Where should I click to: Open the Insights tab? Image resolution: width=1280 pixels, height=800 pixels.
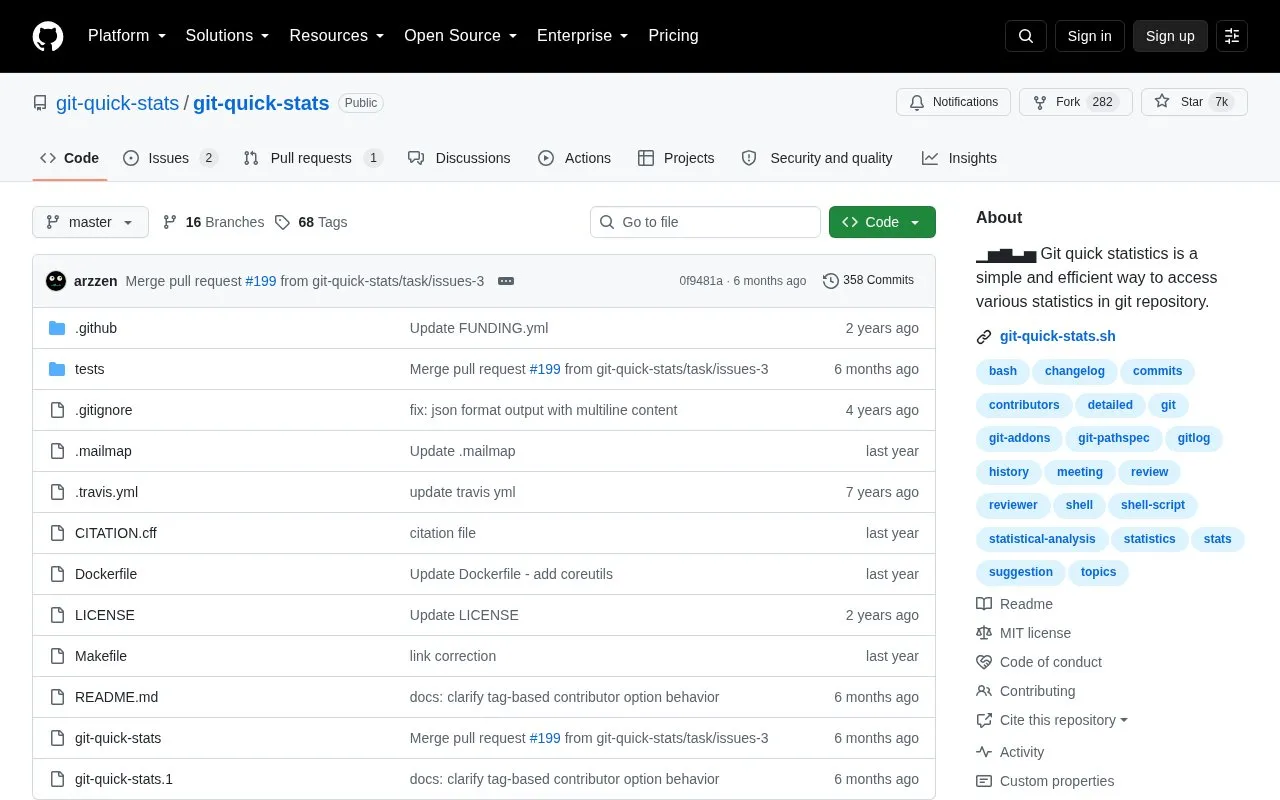coord(959,158)
